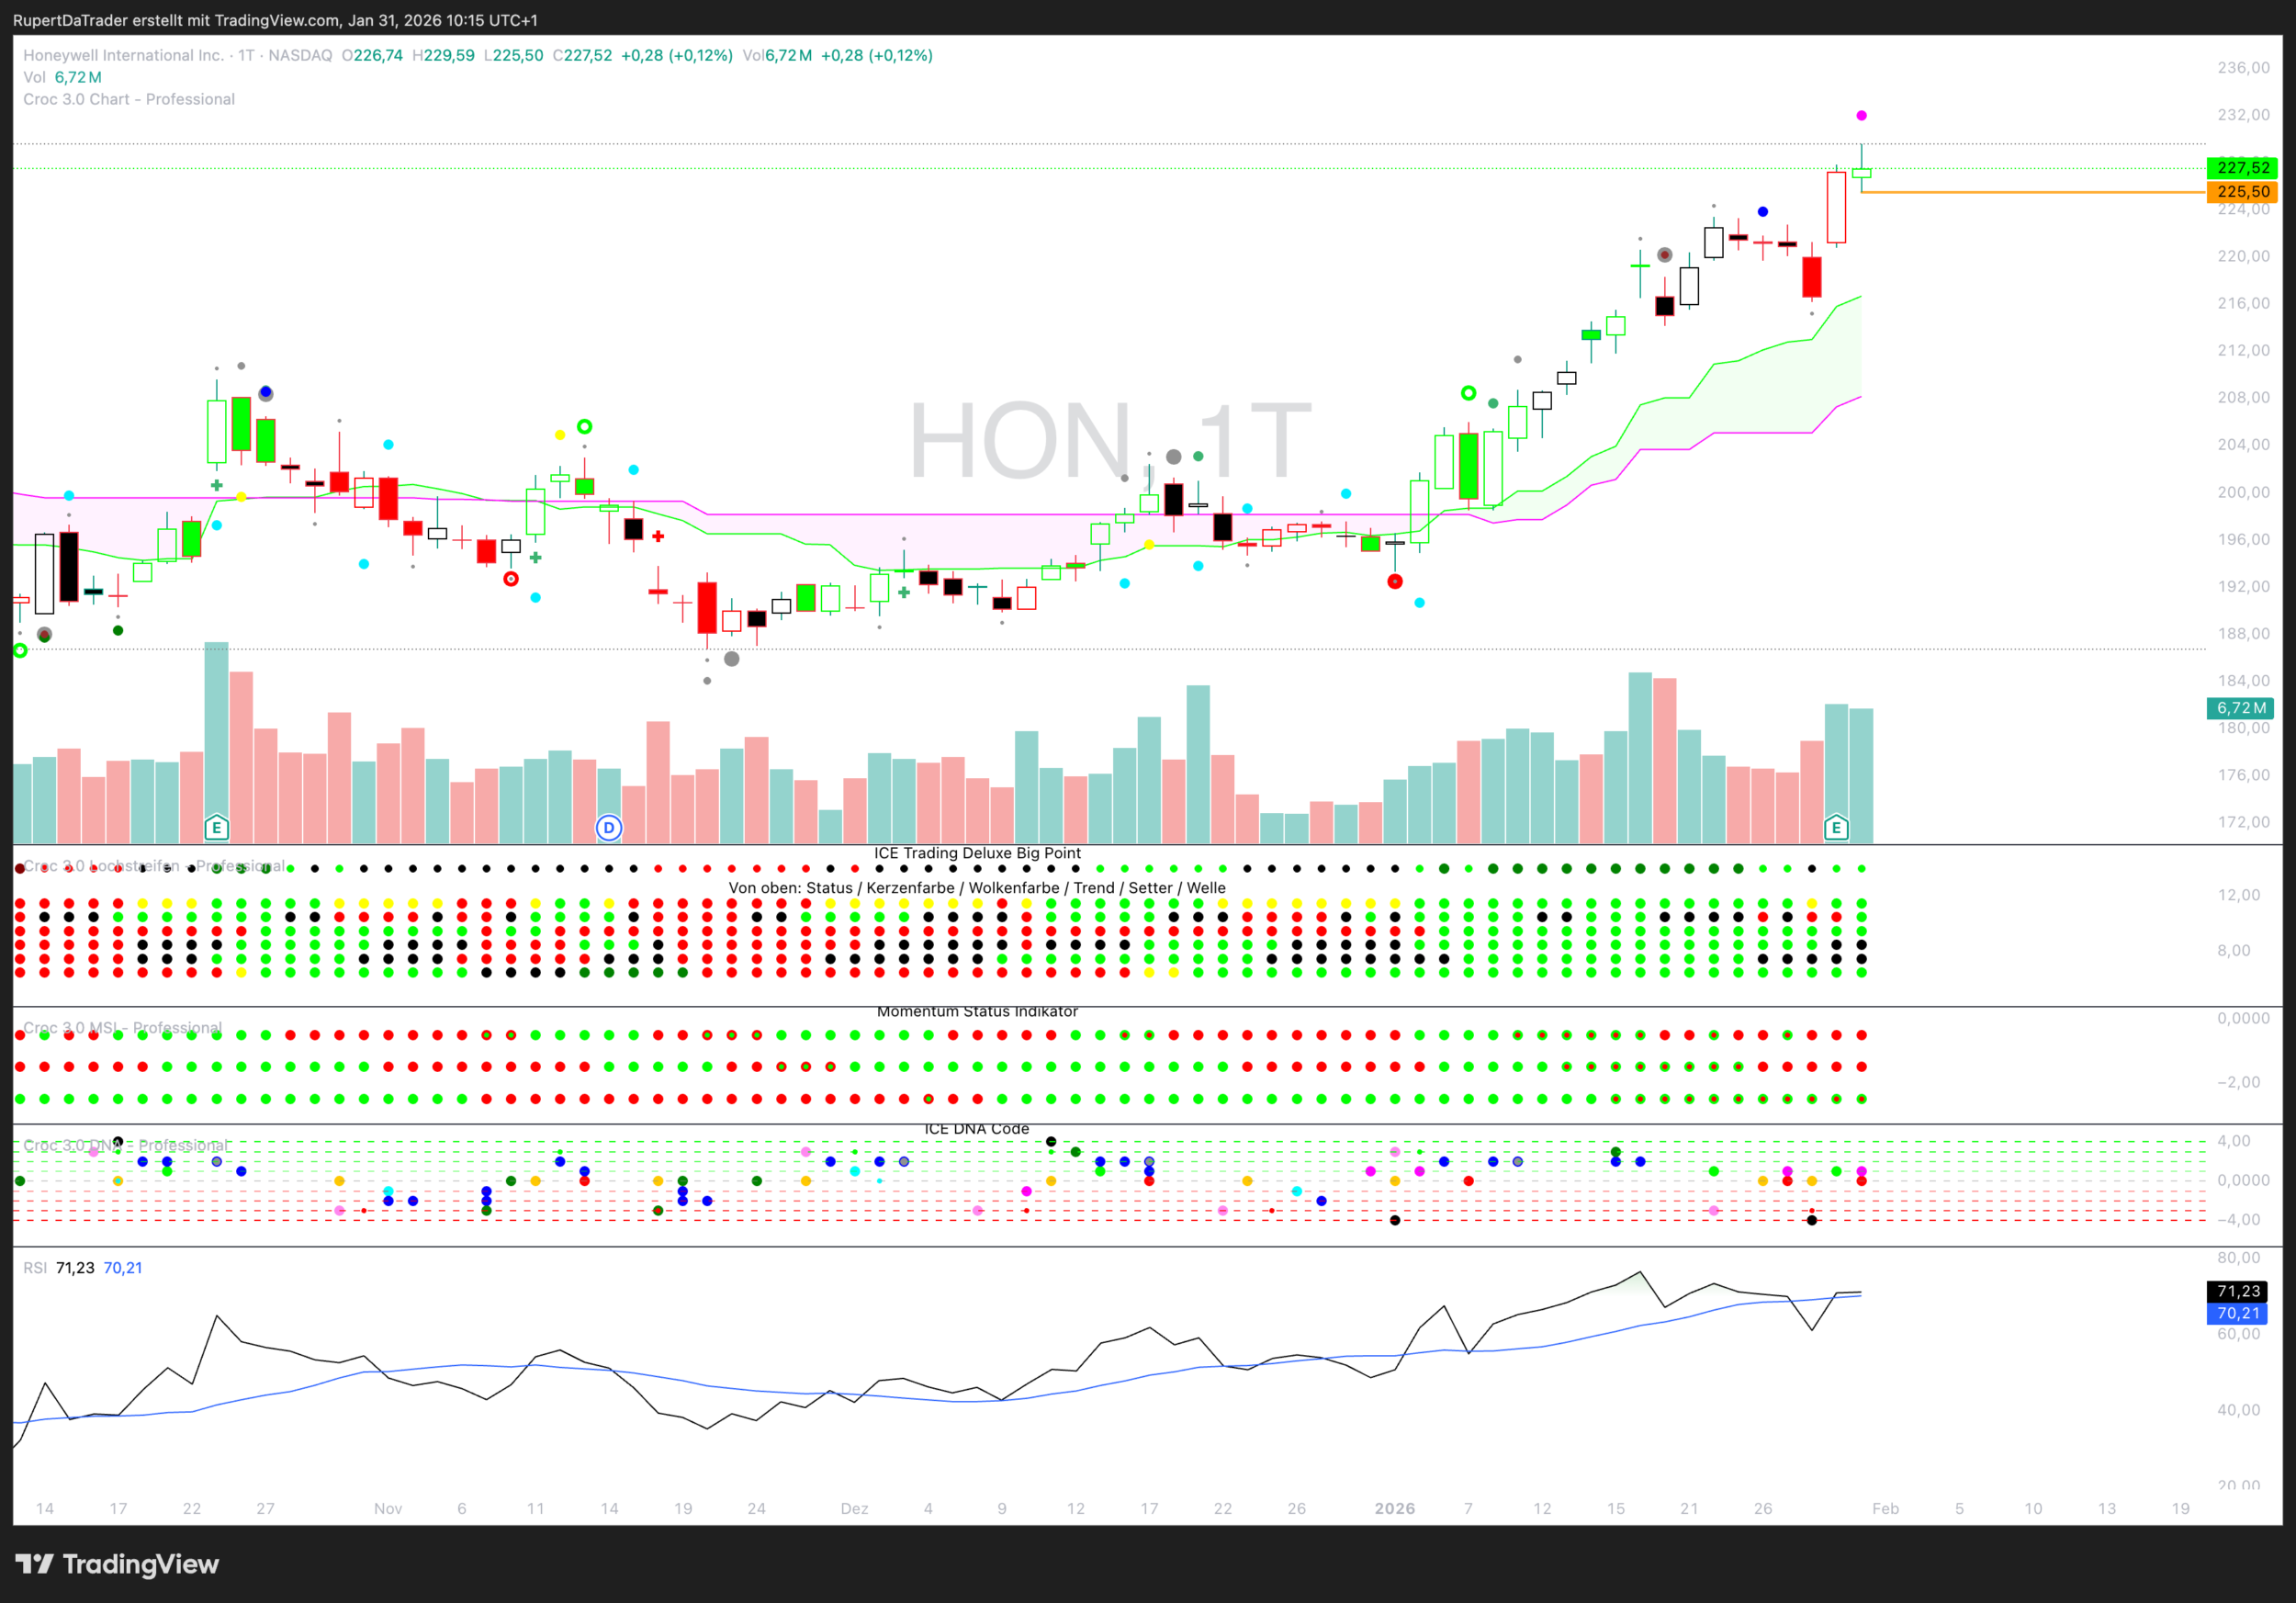The width and height of the screenshot is (2296, 1603).
Task: Click the TradingView logo
Action: [x=118, y=1564]
